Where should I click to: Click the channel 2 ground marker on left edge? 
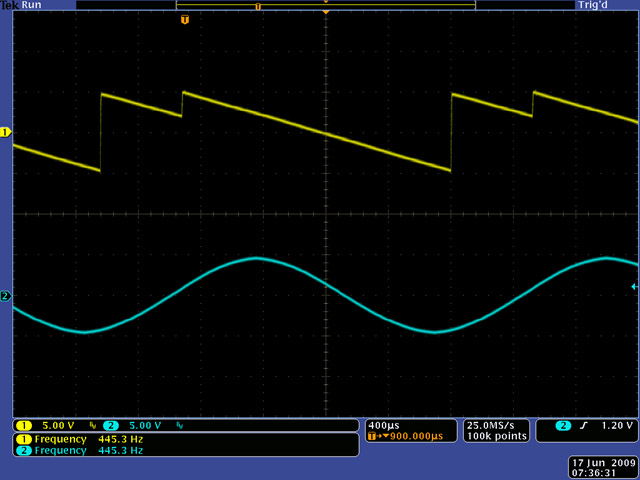[5, 296]
